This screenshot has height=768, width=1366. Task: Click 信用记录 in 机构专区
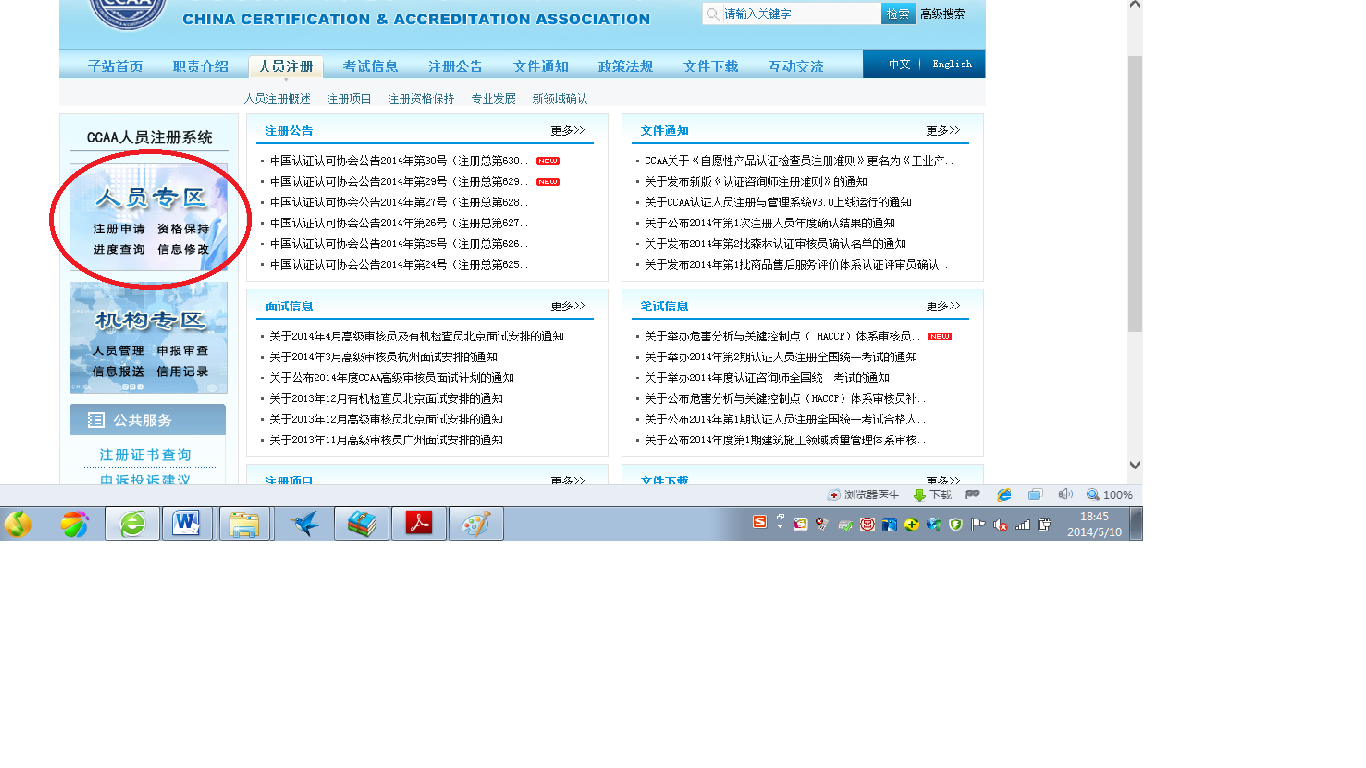tap(183, 371)
